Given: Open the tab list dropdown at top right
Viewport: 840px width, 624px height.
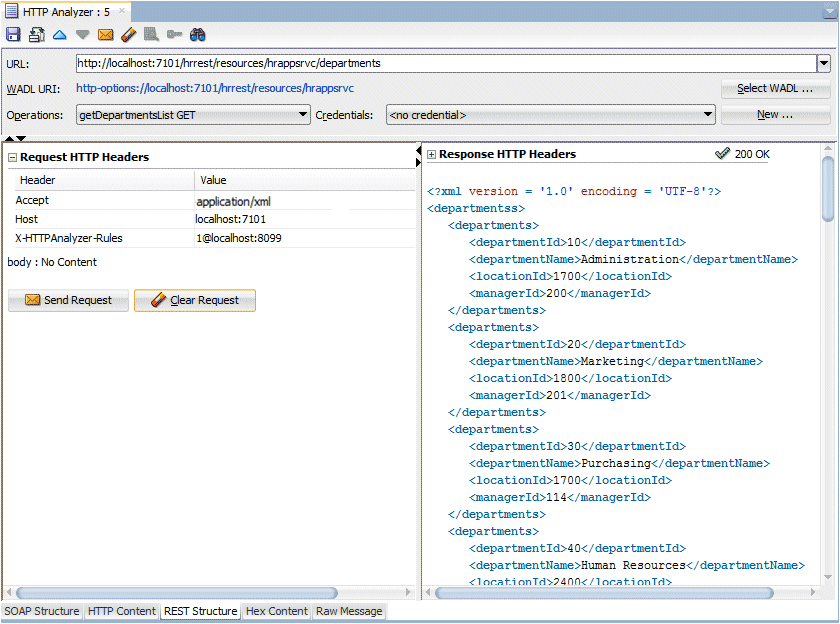Looking at the screenshot, I should [x=830, y=11].
